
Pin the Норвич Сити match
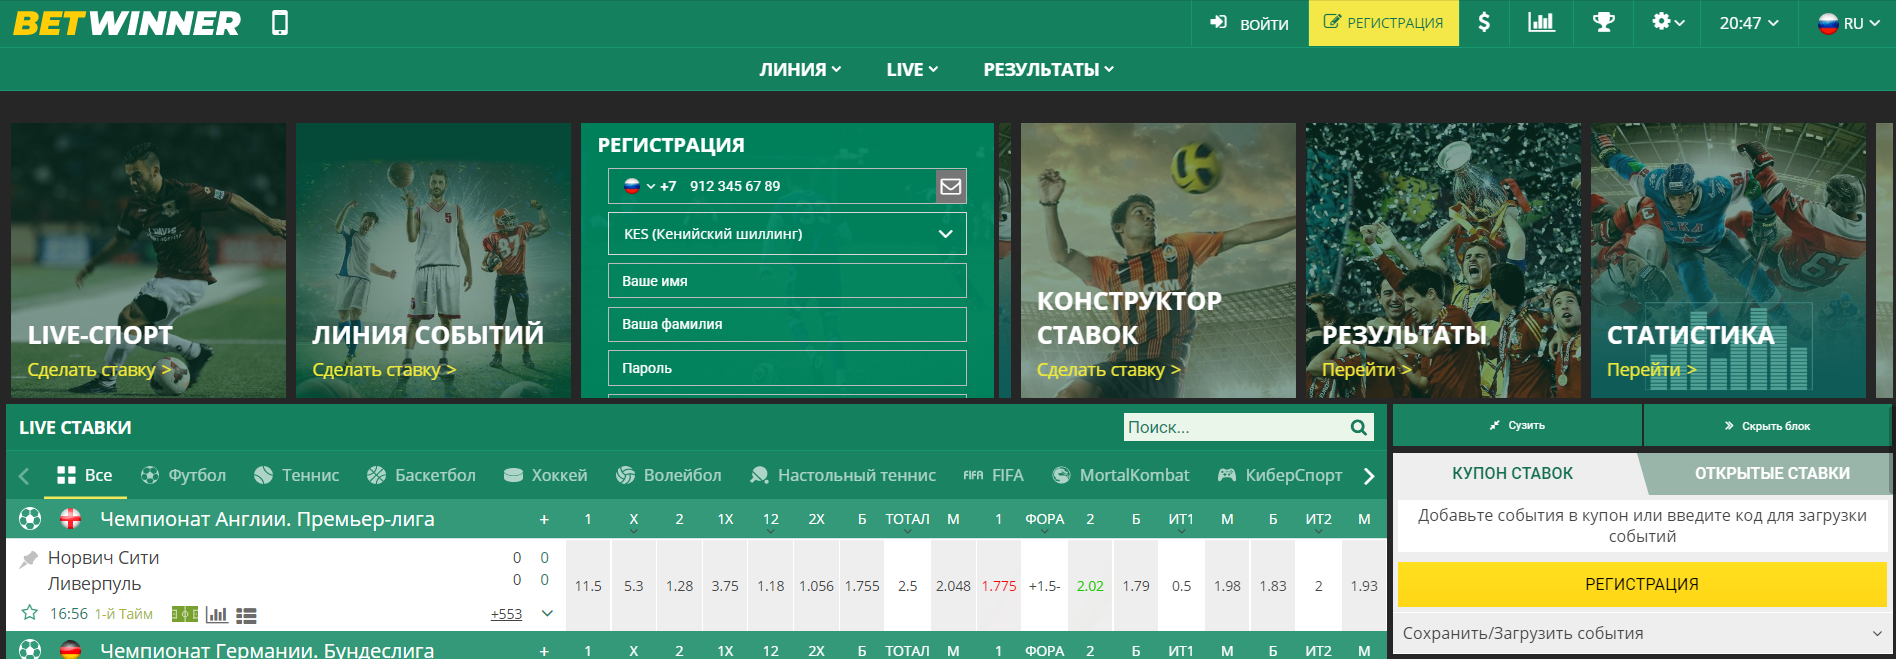click(29, 559)
